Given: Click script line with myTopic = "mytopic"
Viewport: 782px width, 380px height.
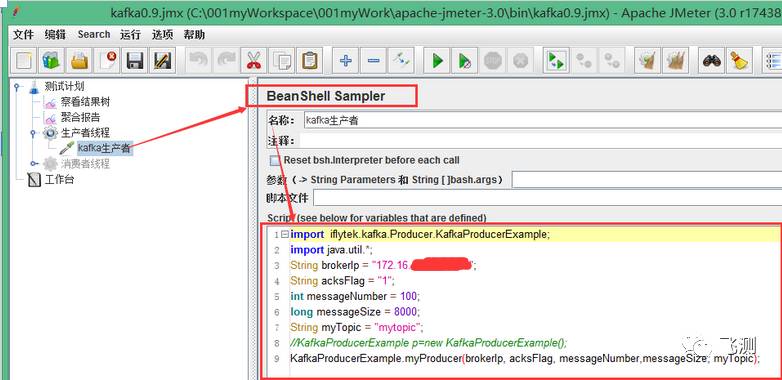Looking at the screenshot, I should pyautogui.click(x=357, y=327).
